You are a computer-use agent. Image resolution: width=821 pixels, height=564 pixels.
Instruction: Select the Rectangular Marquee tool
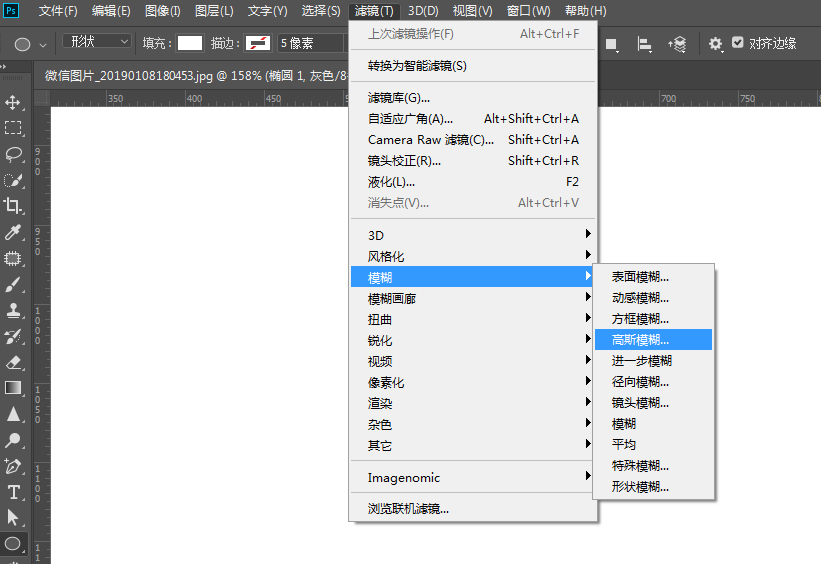point(13,128)
